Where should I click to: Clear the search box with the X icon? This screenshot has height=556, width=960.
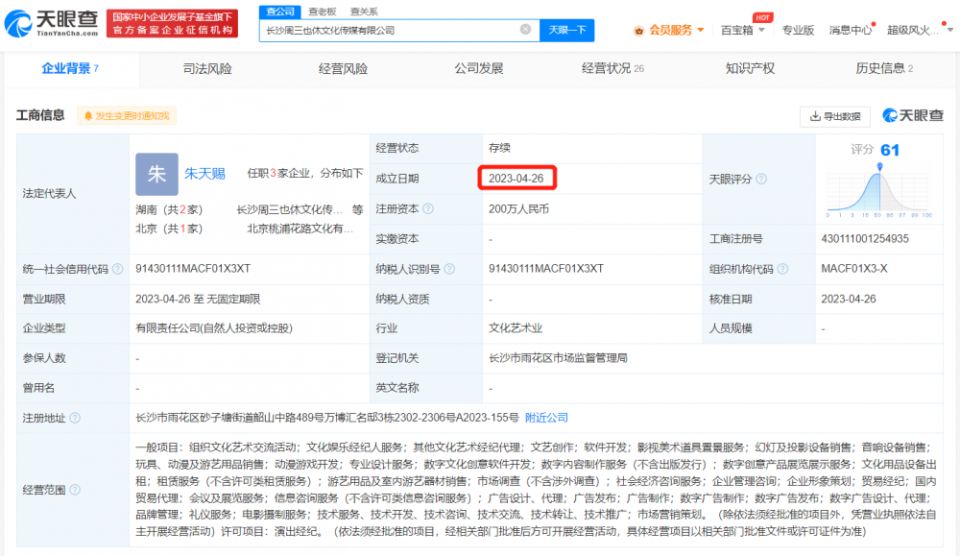[x=525, y=29]
